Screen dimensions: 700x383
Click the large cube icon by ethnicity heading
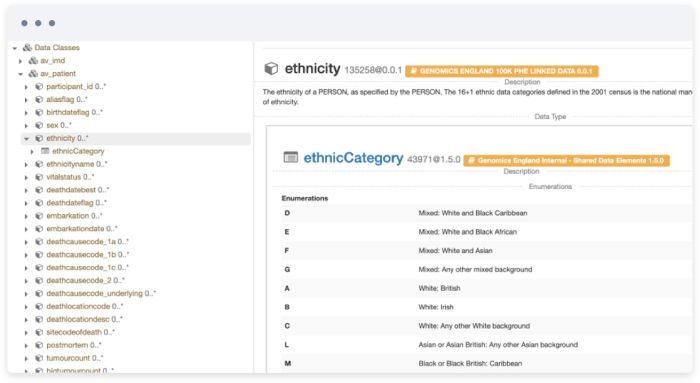tap(271, 68)
